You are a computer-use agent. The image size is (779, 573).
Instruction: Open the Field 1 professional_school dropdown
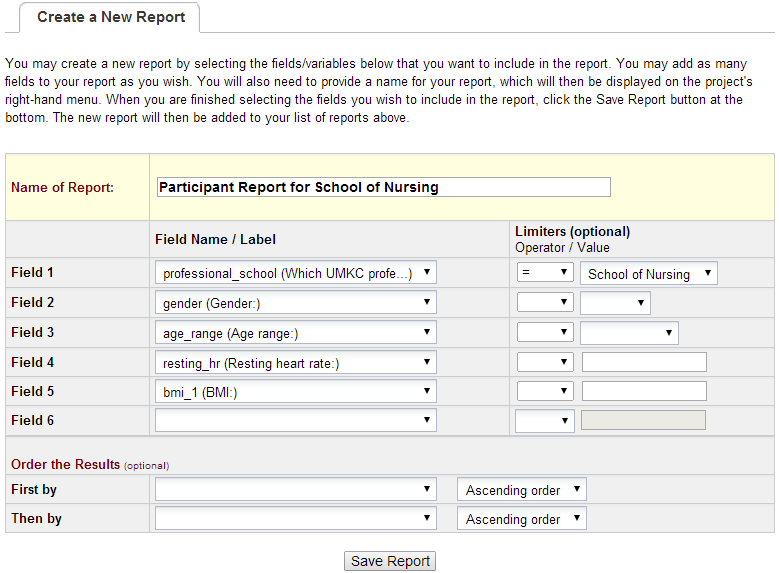pyautogui.click(x=296, y=273)
